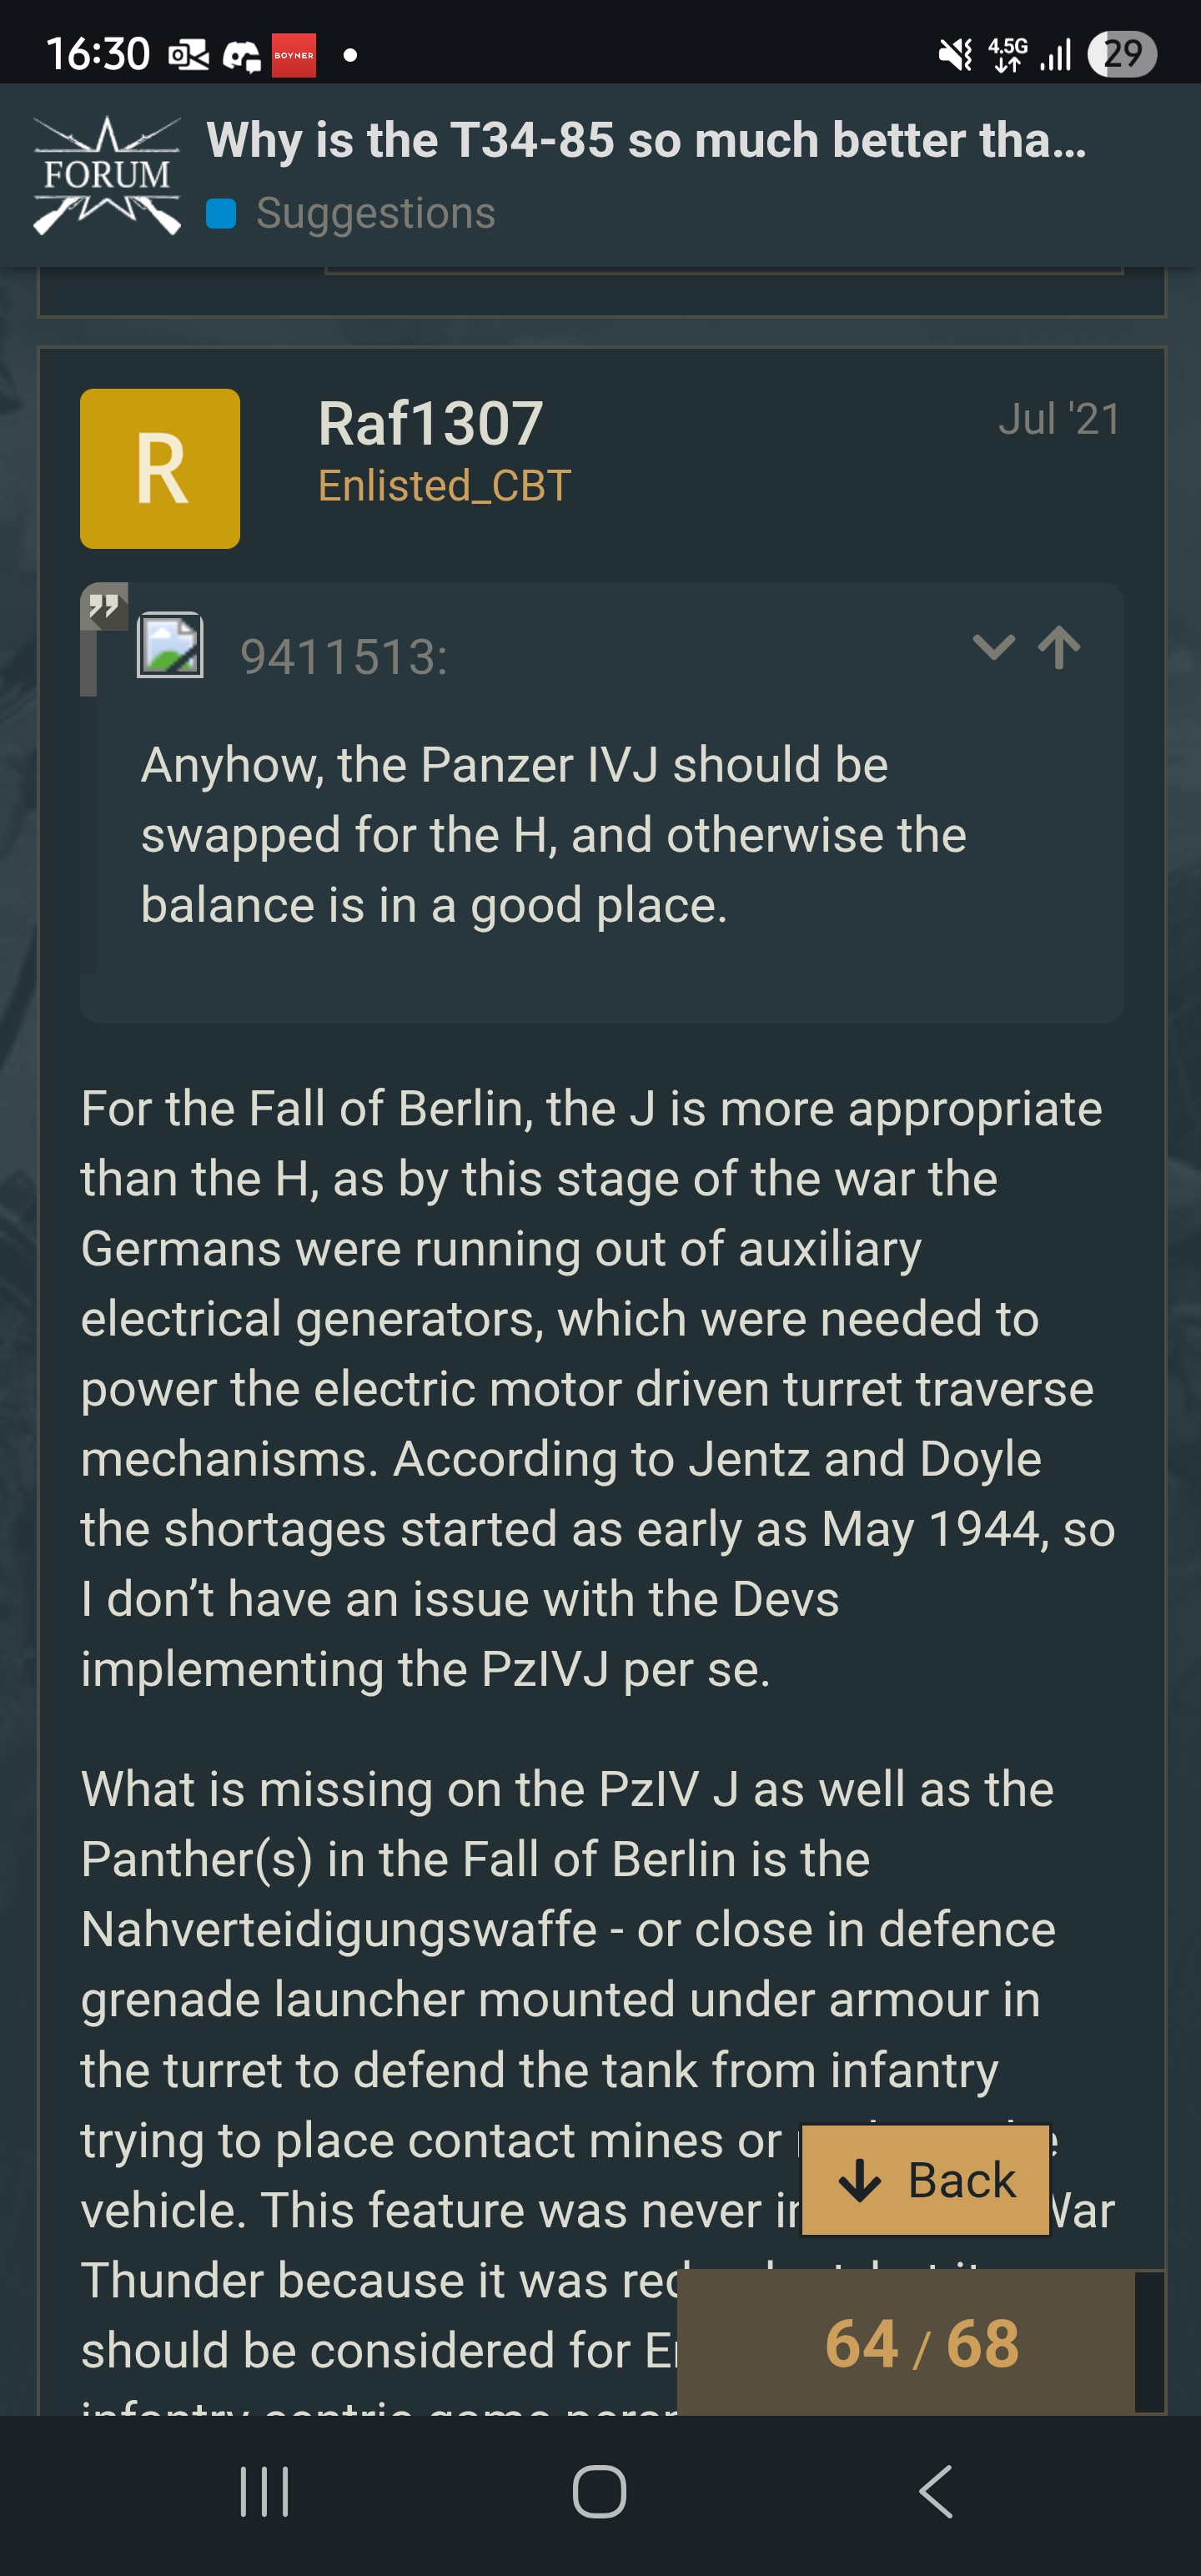Tap the Android back navigation arrow

tap(935, 2491)
